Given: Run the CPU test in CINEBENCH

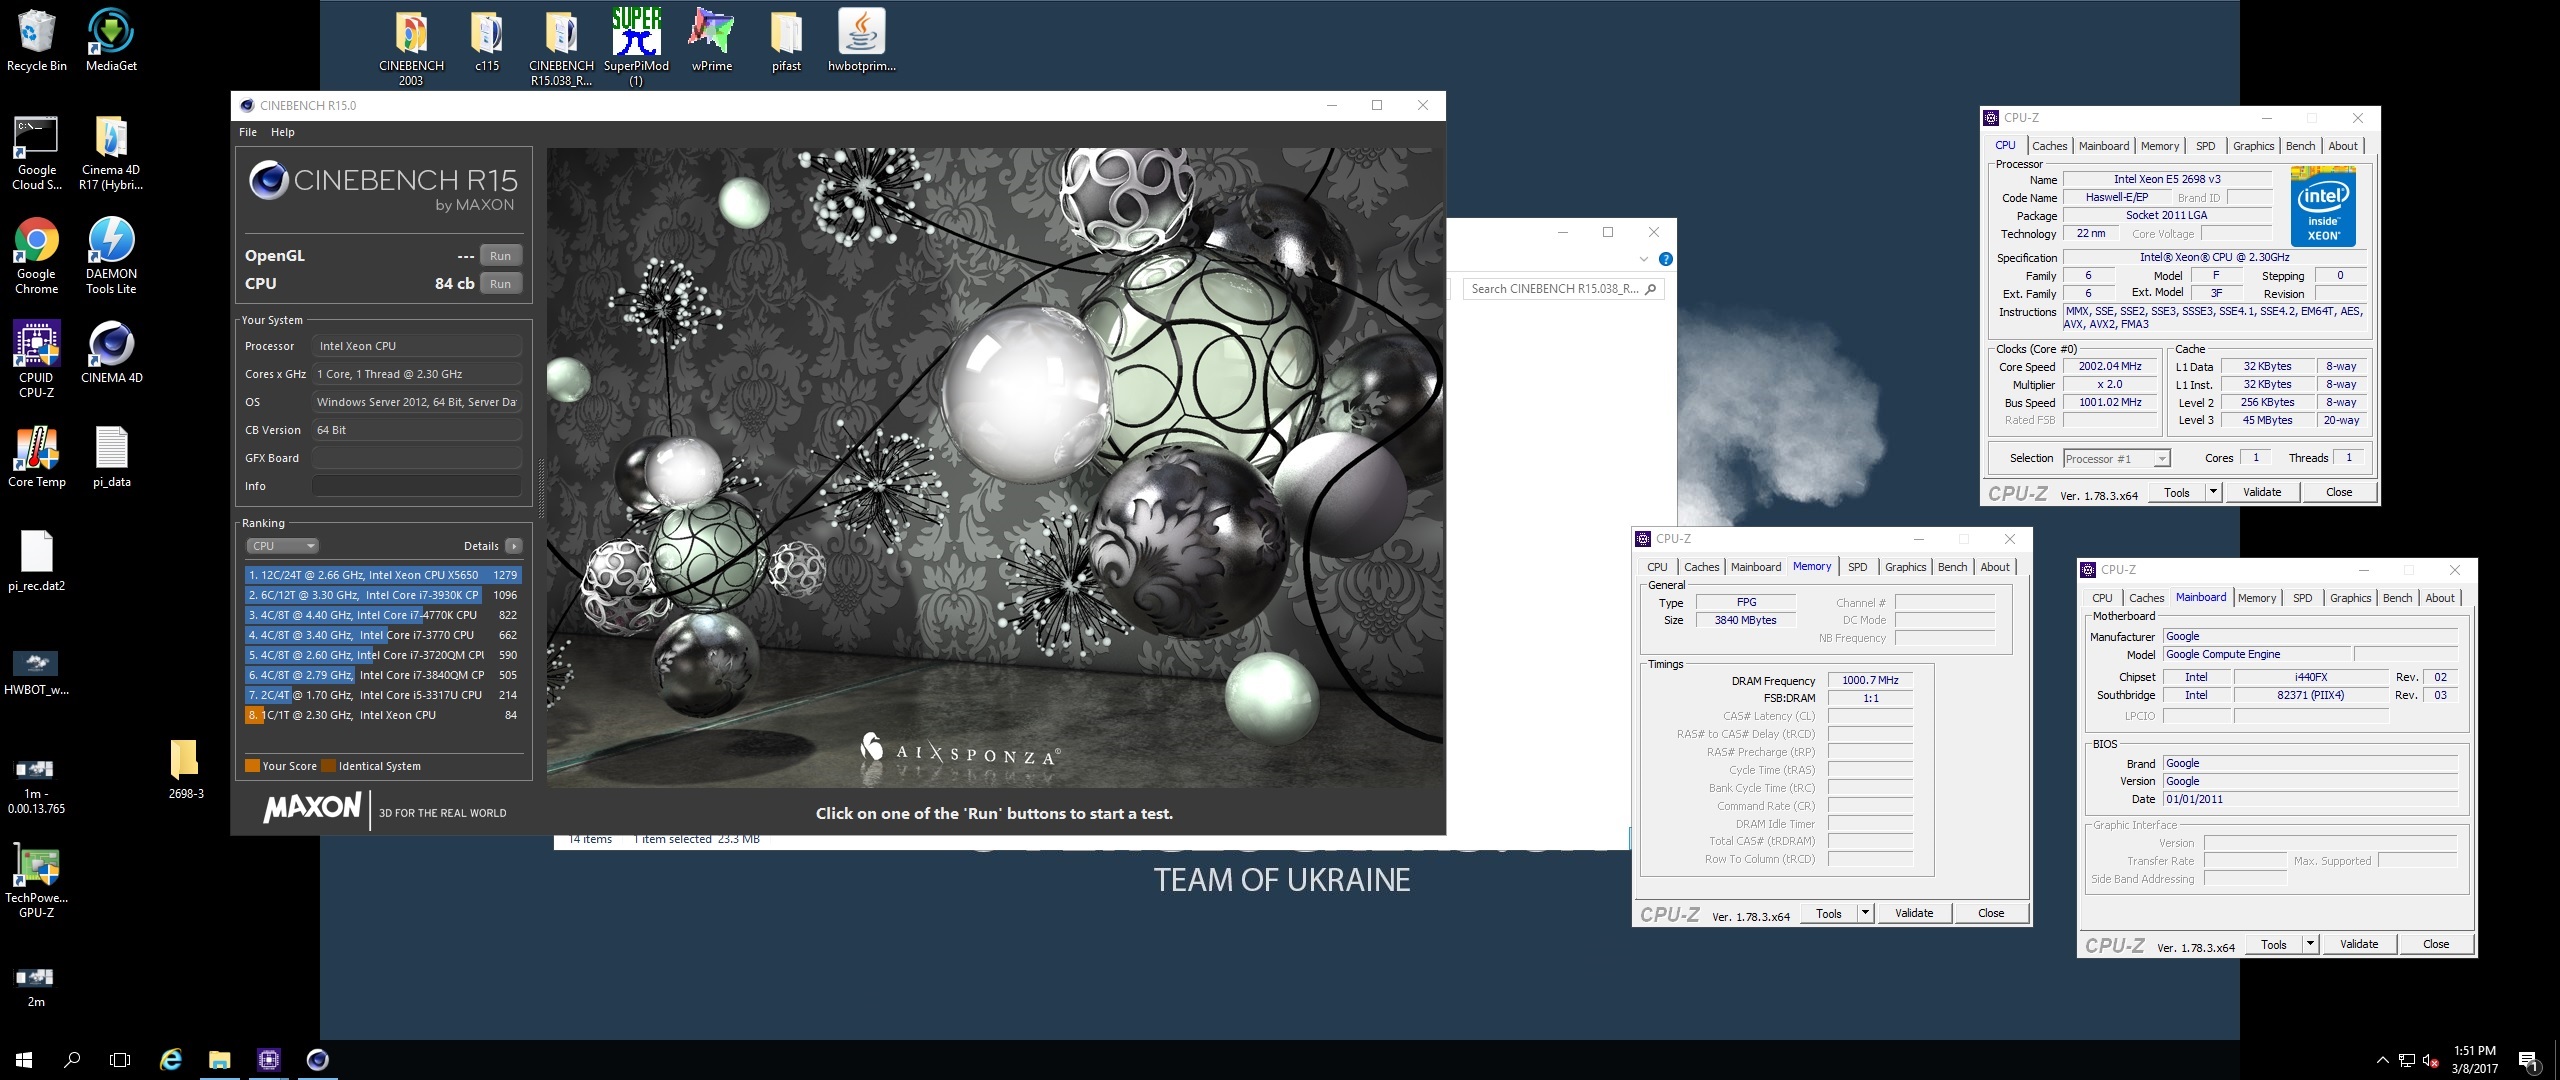Looking at the screenshot, I should (x=500, y=284).
